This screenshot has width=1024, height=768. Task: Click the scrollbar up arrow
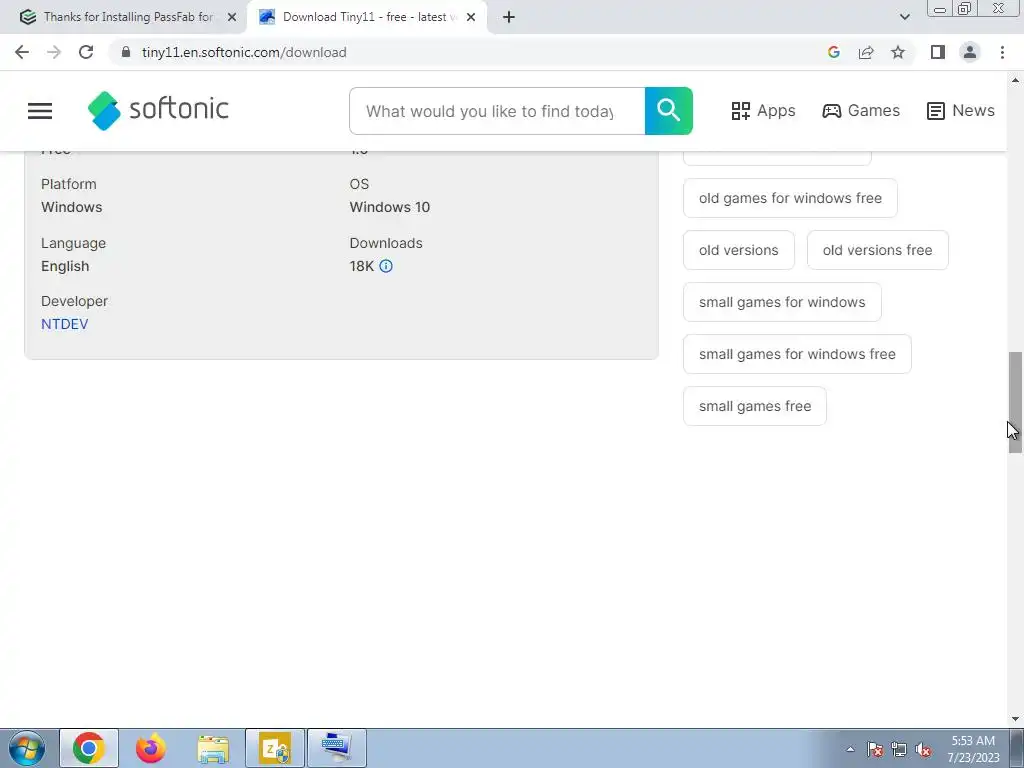(1015, 80)
